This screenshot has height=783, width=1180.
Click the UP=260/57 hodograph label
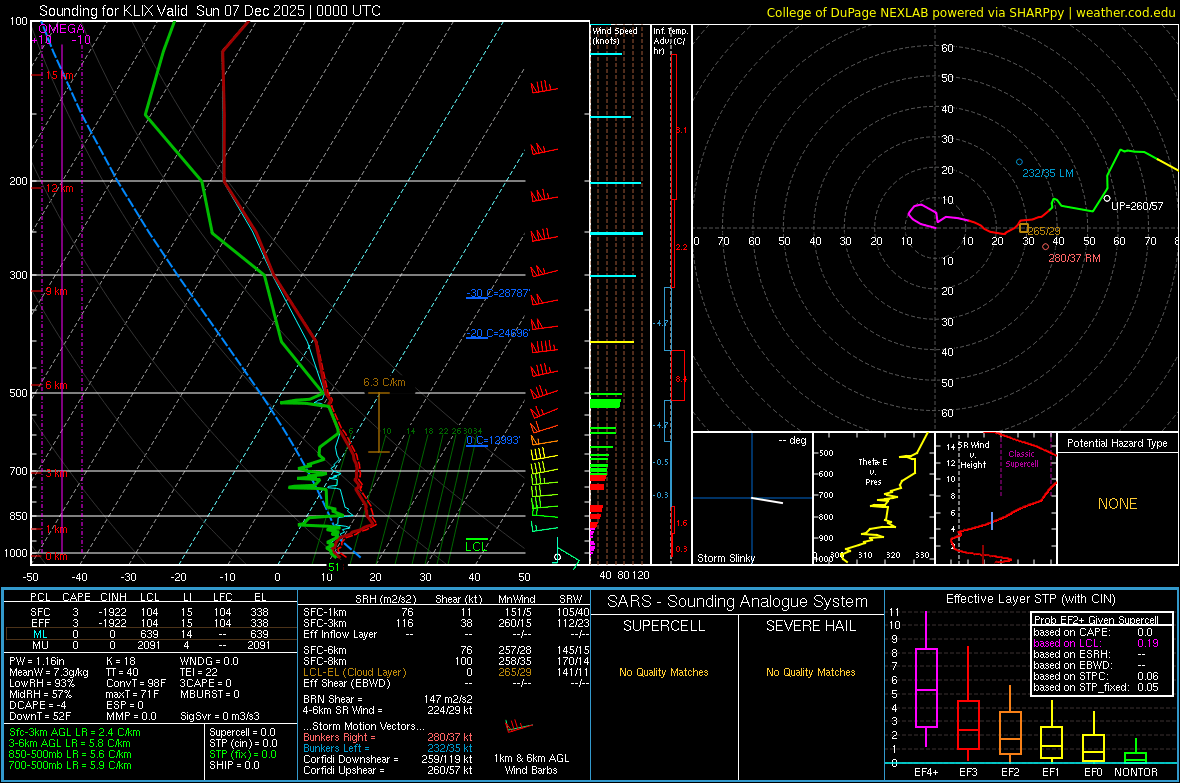tap(1137, 206)
